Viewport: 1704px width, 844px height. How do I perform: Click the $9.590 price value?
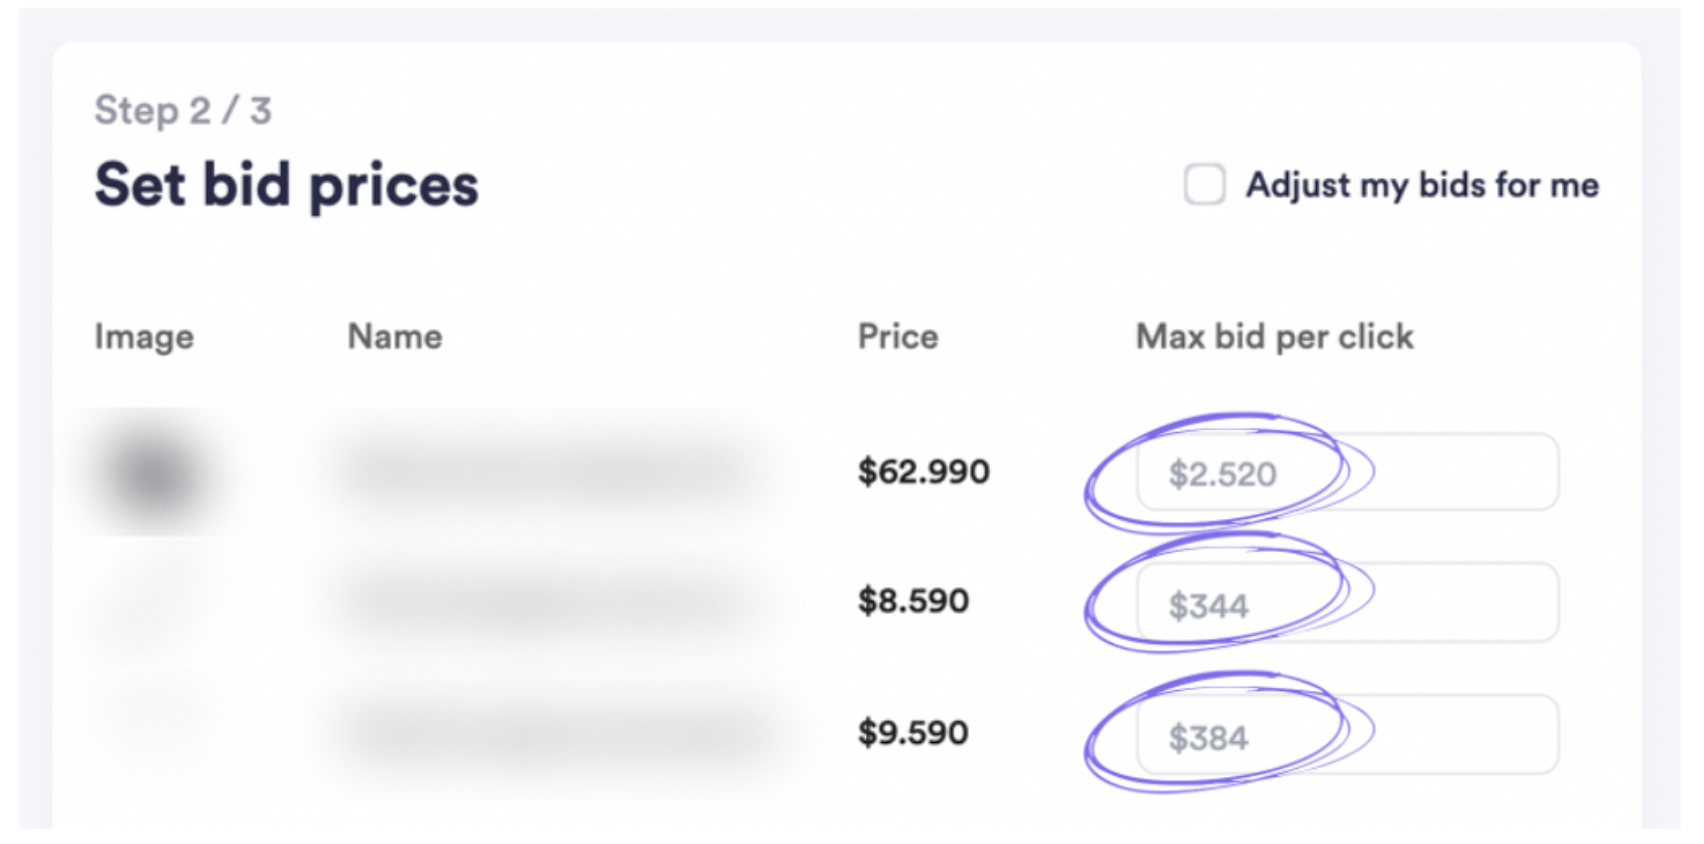point(913,733)
